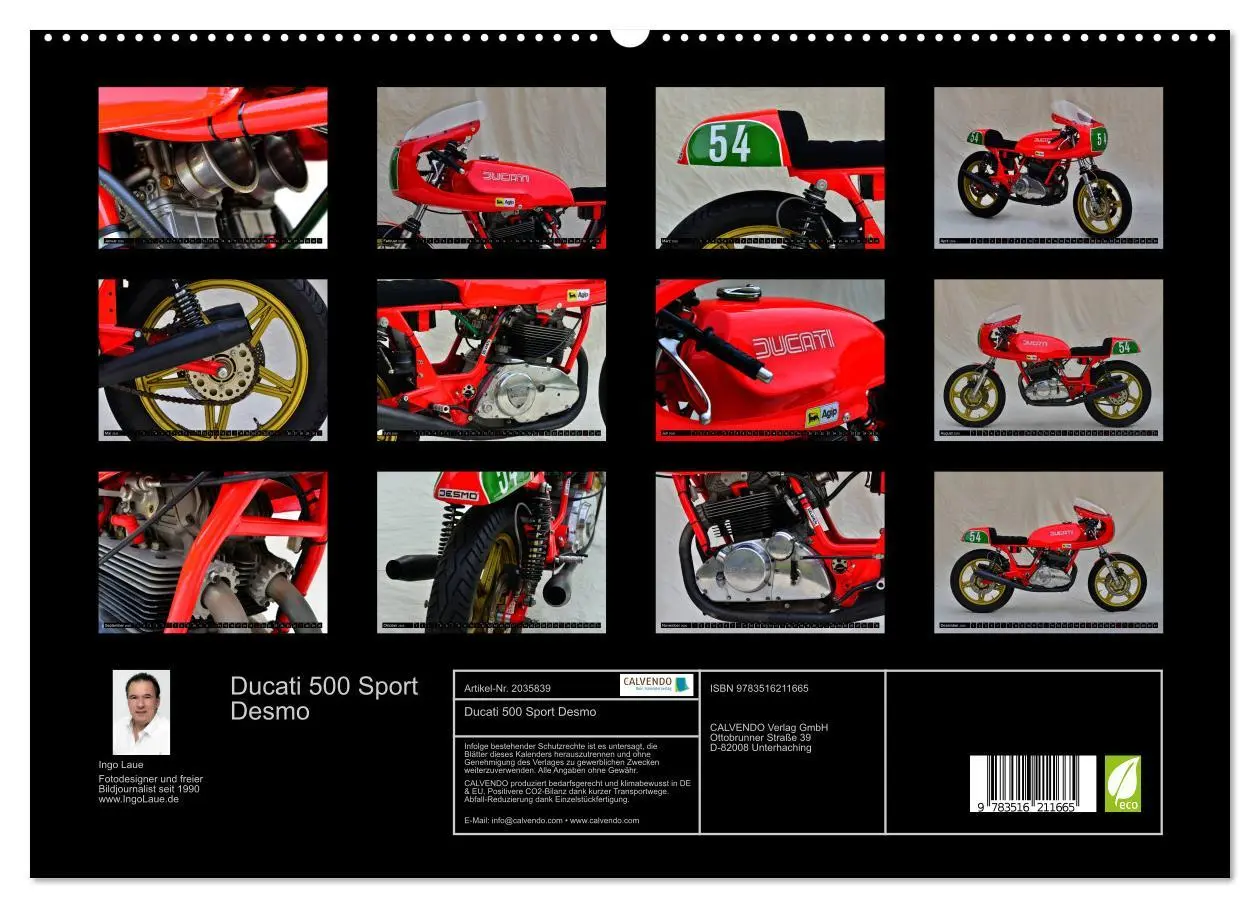Open the three-quarter front view bike photo
Image resolution: width=1260 pixels, height=908 pixels.
(x=1048, y=168)
